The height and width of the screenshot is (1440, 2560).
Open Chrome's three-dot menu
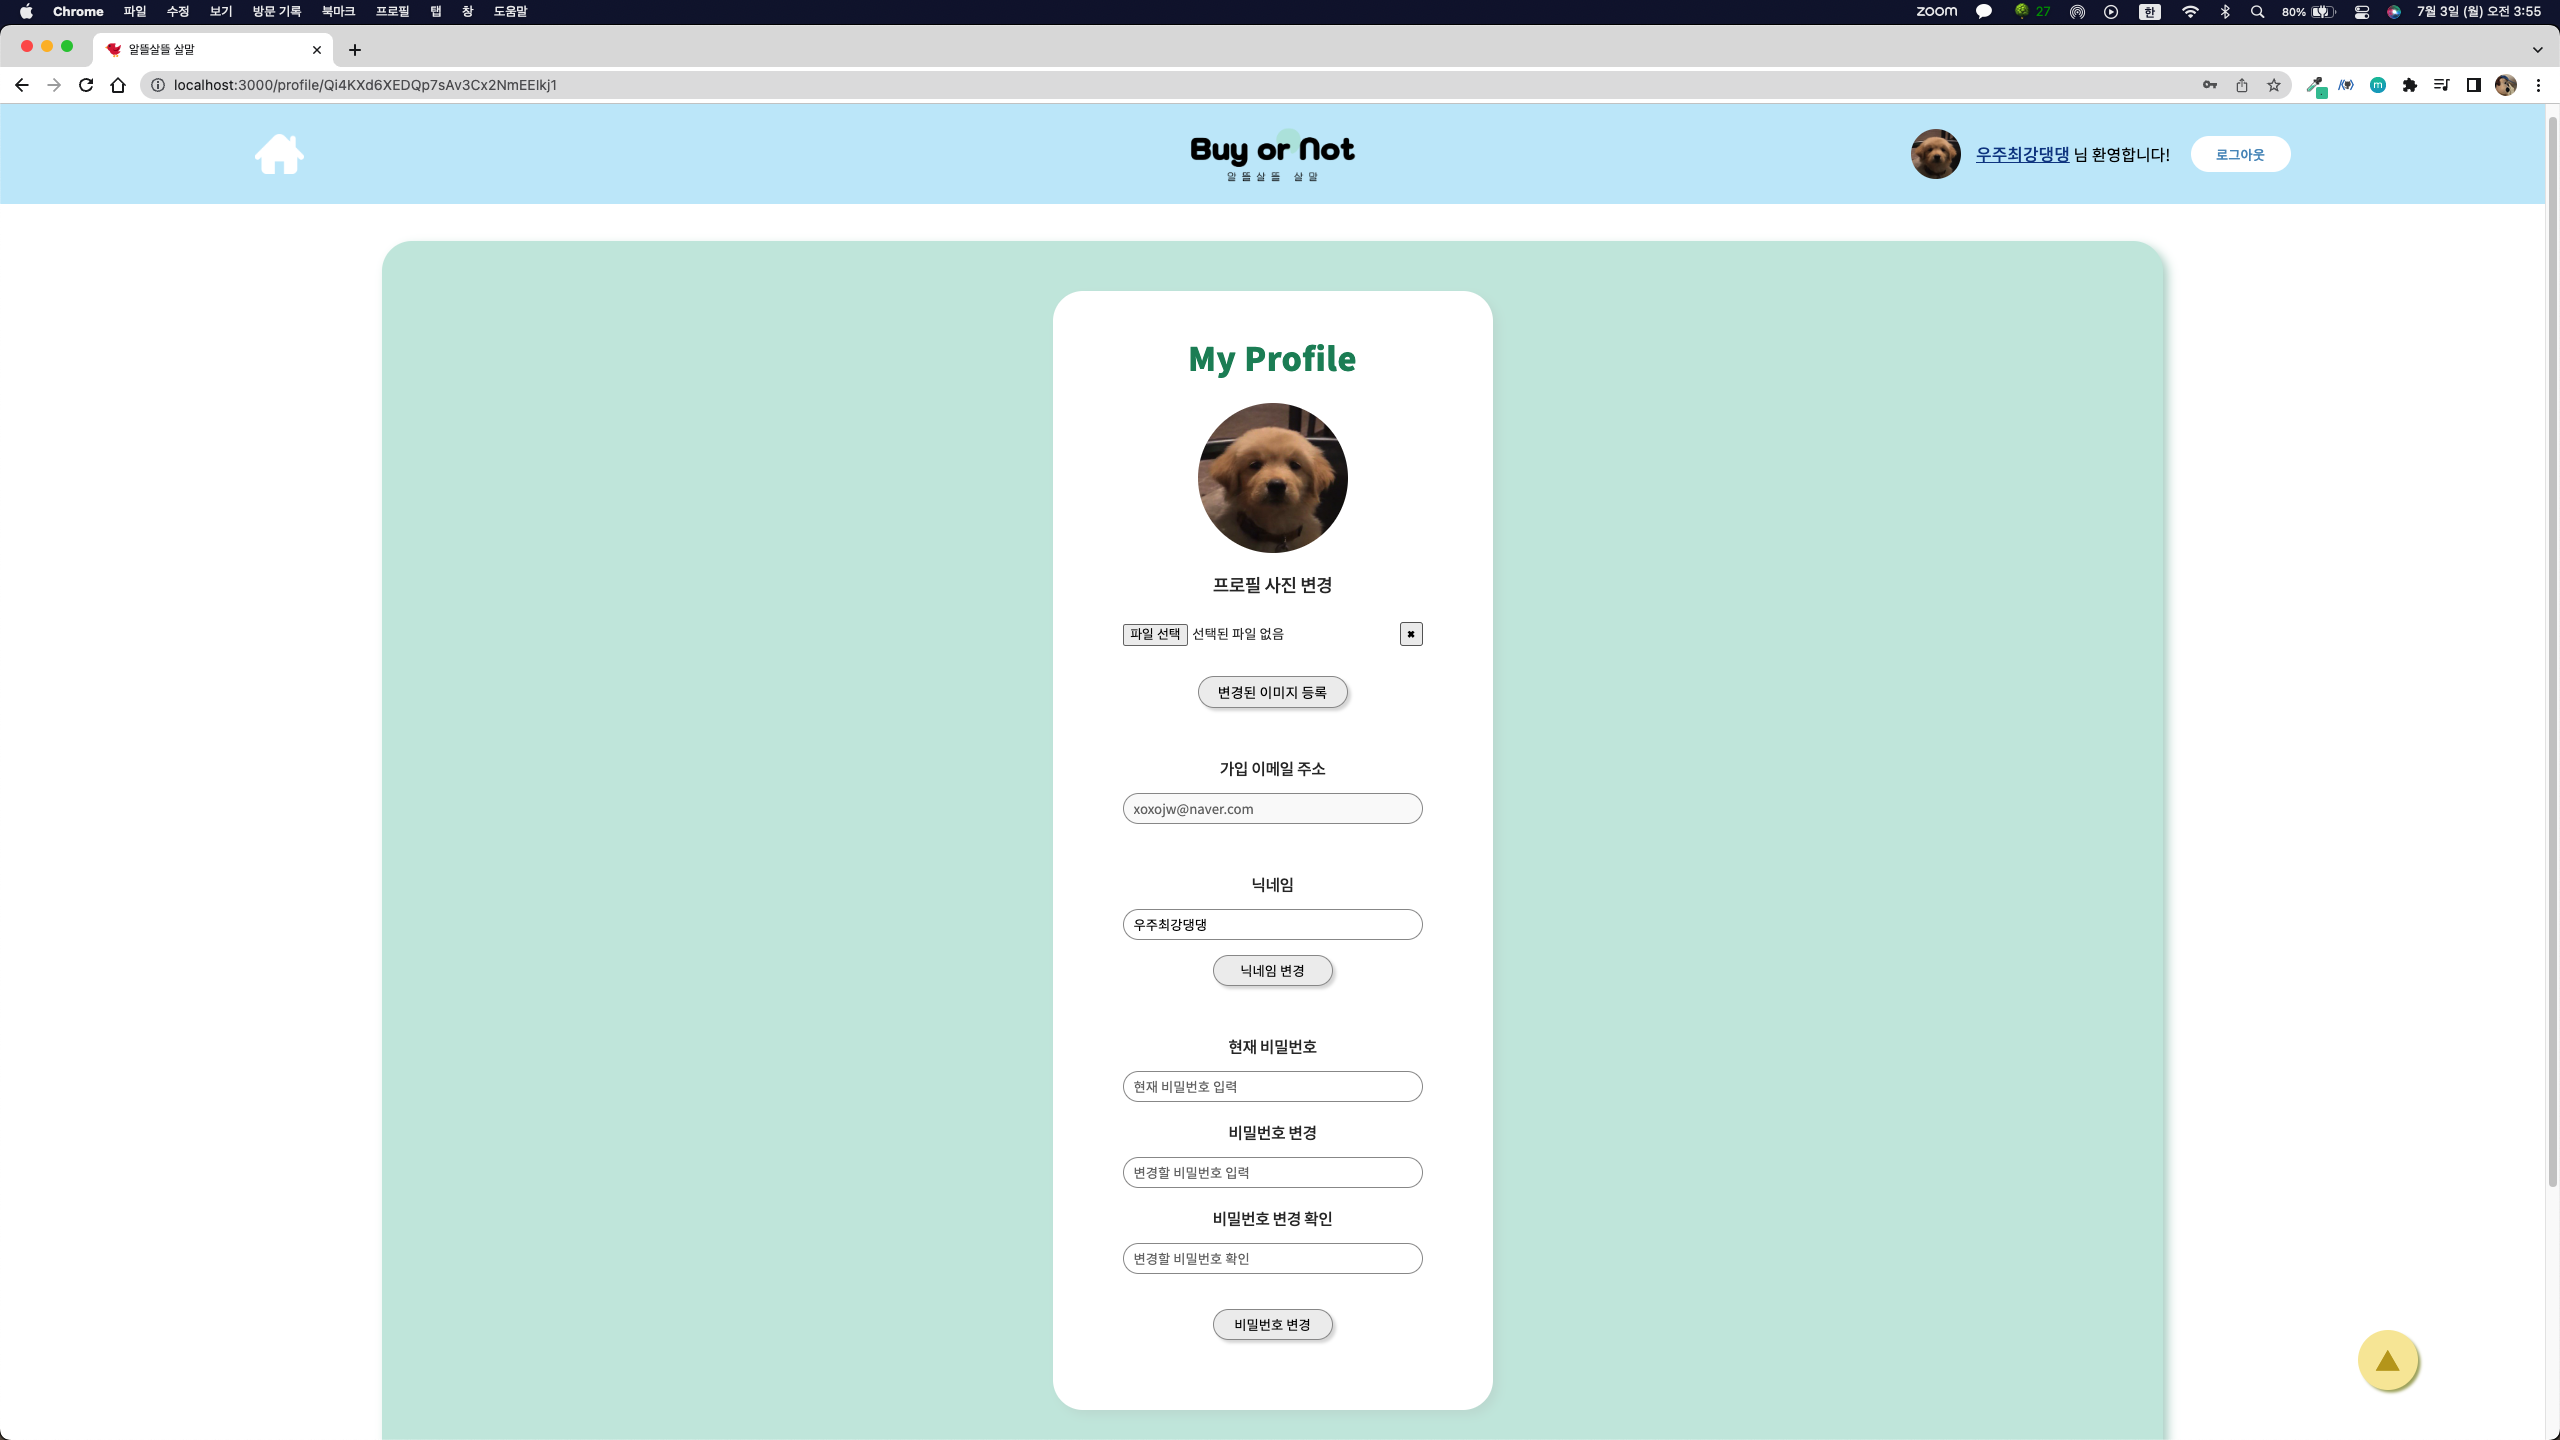(x=2538, y=85)
